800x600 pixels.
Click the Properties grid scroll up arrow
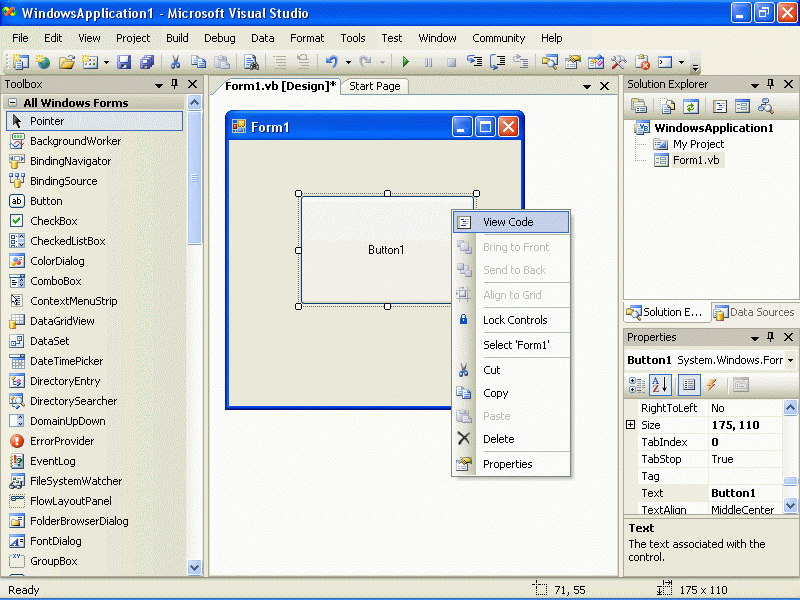(790, 407)
